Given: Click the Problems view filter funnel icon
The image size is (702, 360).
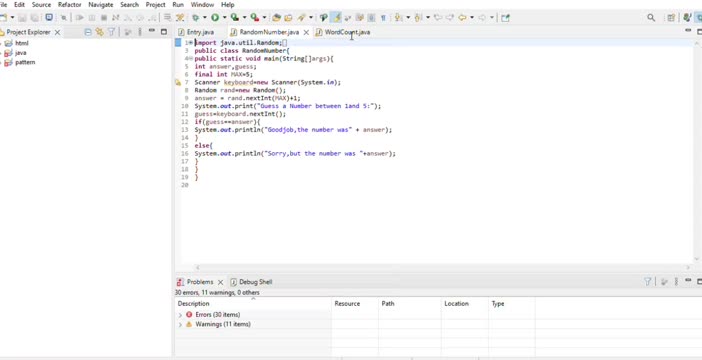Looking at the screenshot, I should (647, 282).
